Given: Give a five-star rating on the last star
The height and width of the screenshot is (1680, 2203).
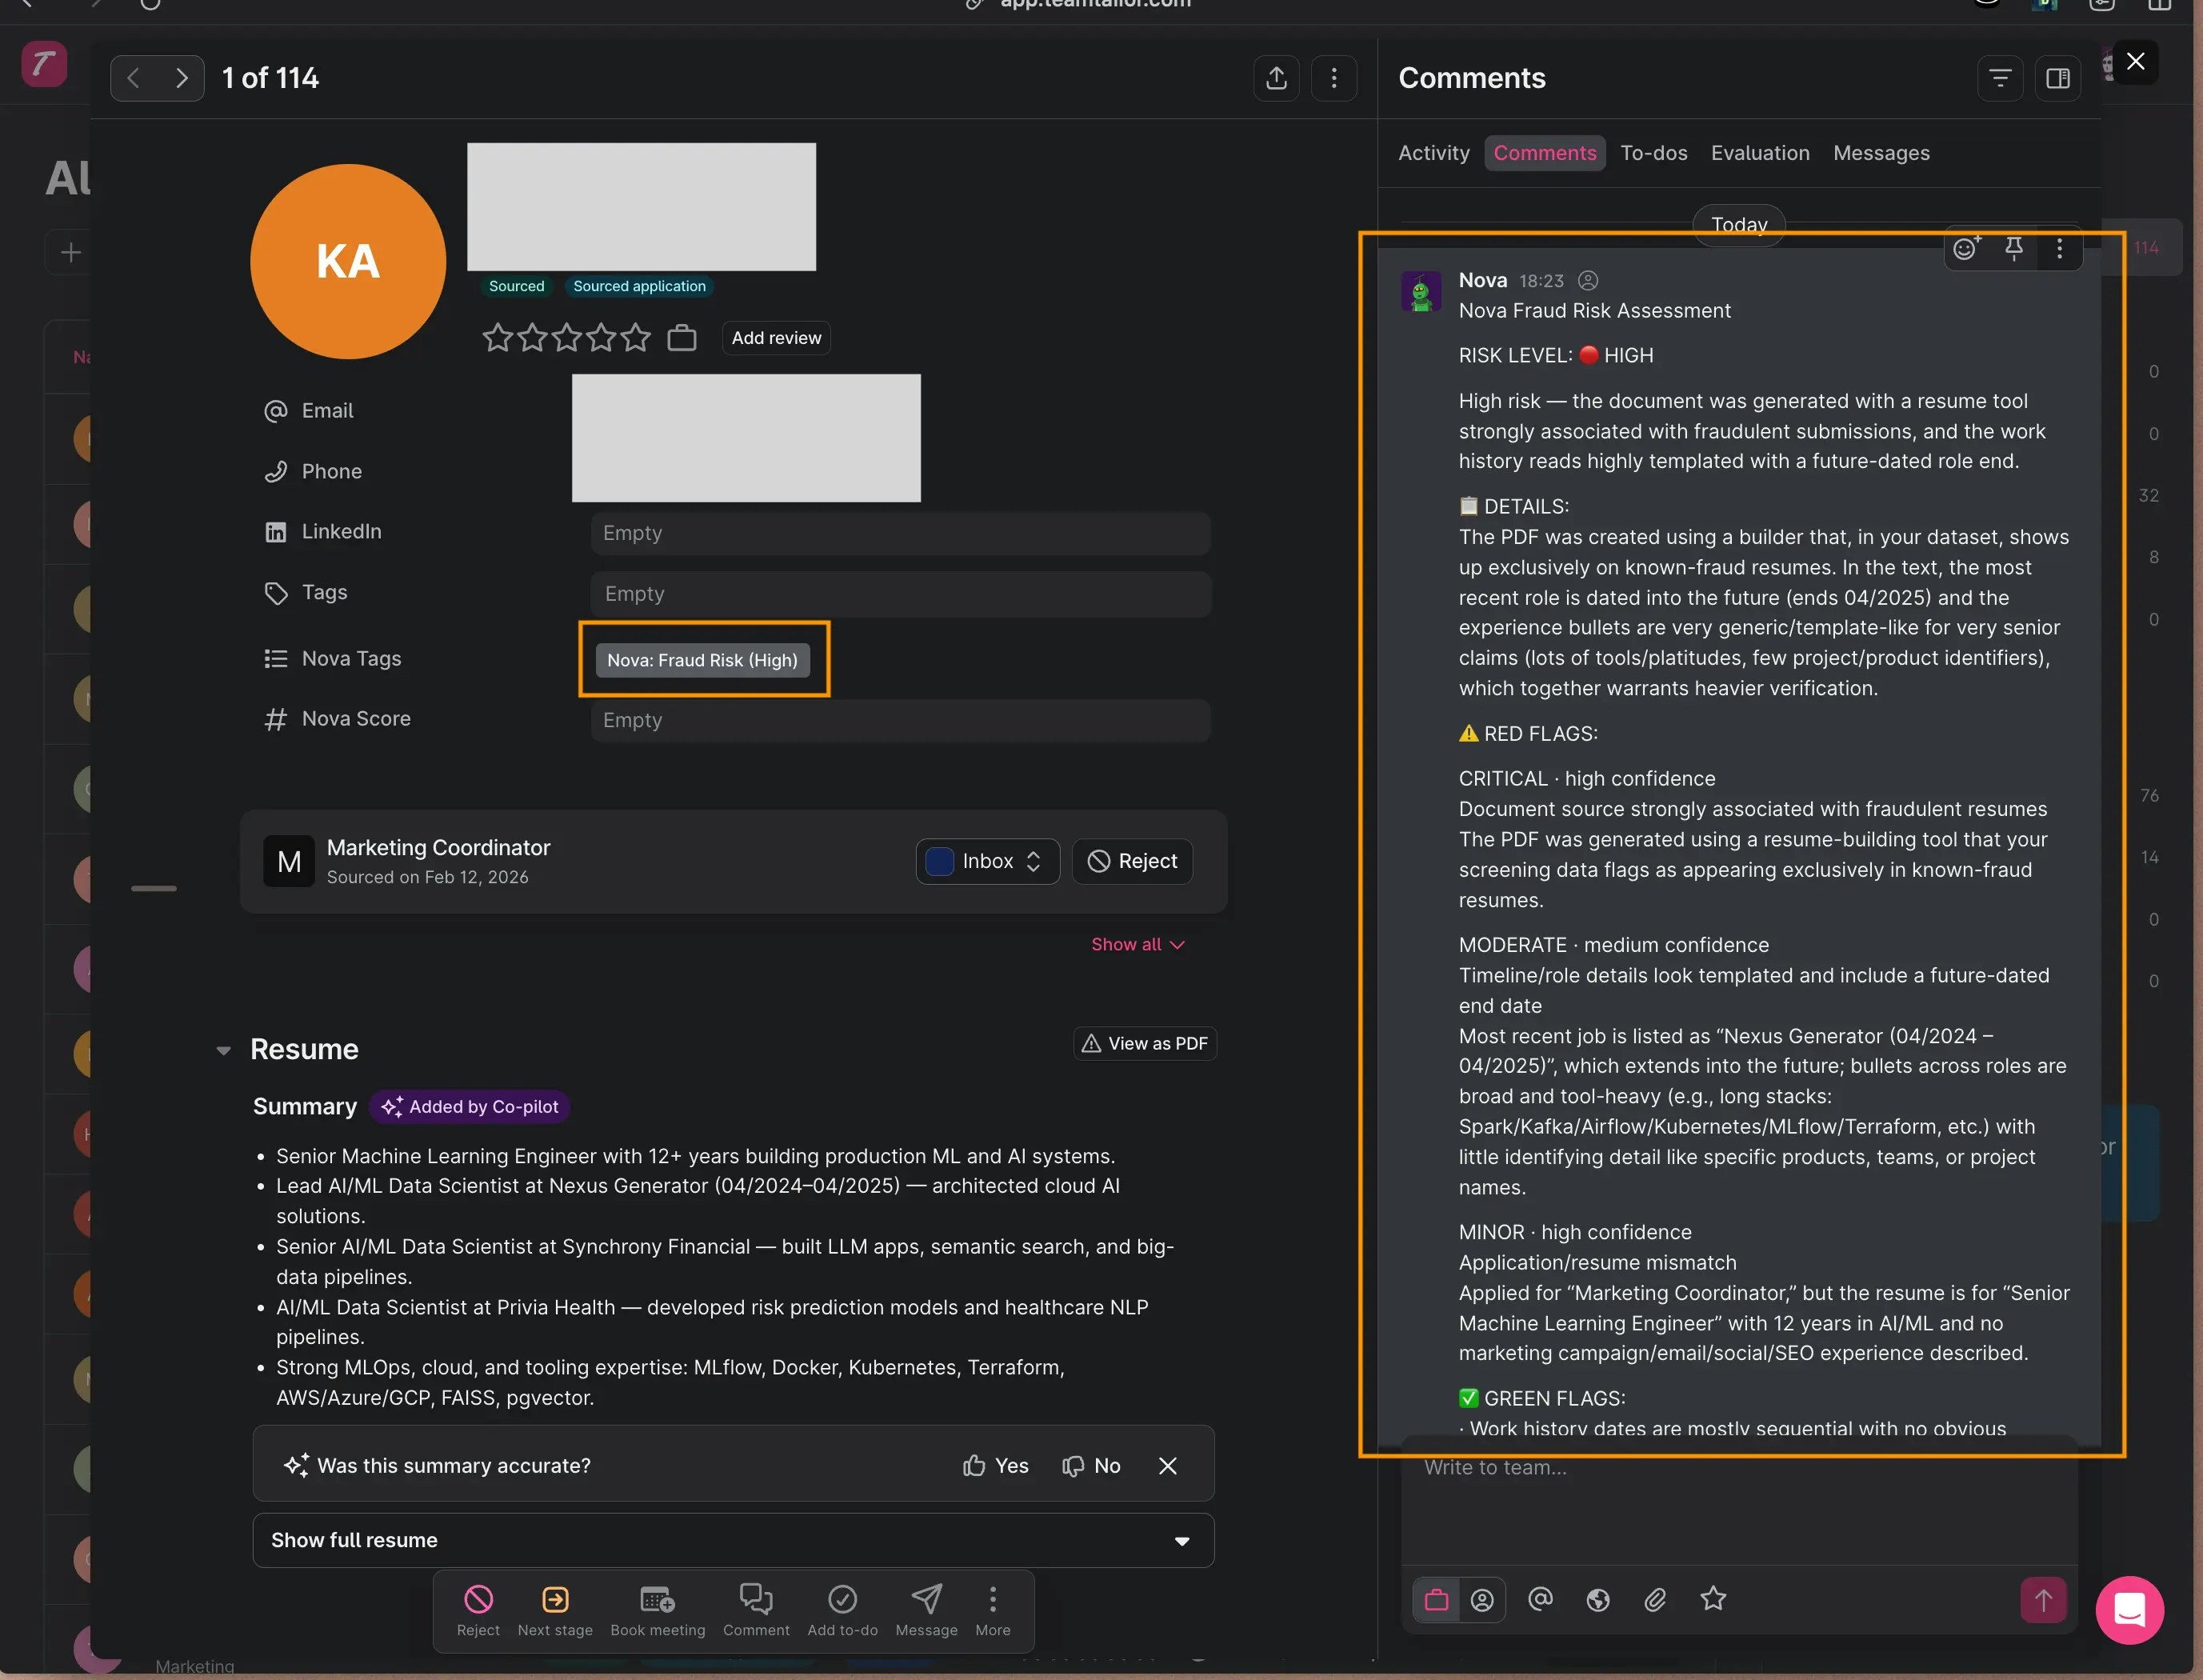Looking at the screenshot, I should pyautogui.click(x=636, y=338).
